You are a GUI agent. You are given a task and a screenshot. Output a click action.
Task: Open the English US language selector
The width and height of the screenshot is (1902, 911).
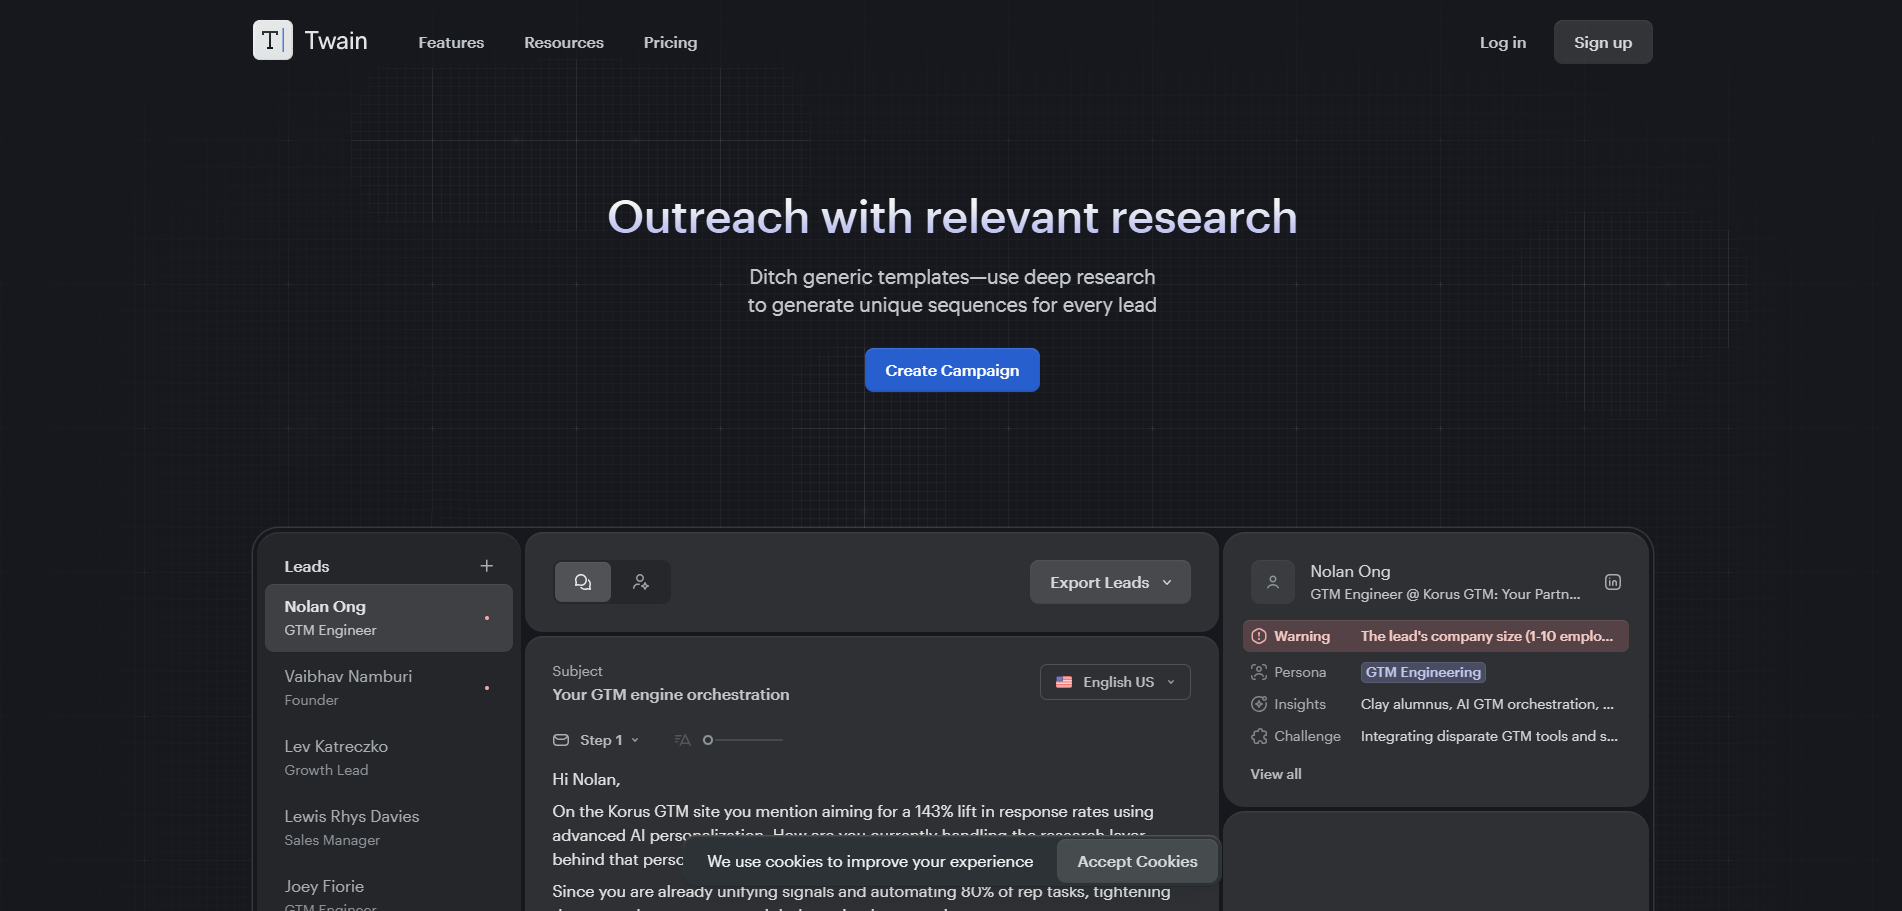[x=1114, y=682]
